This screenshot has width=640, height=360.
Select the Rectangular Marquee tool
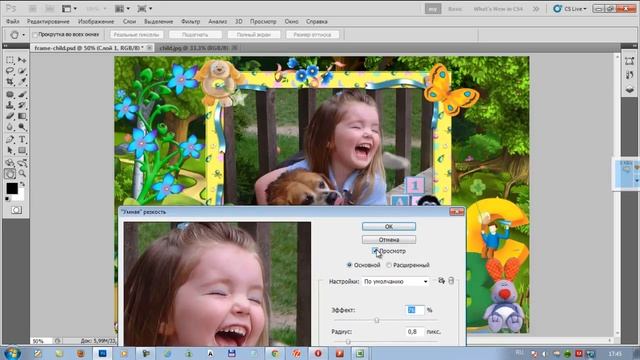[10, 60]
